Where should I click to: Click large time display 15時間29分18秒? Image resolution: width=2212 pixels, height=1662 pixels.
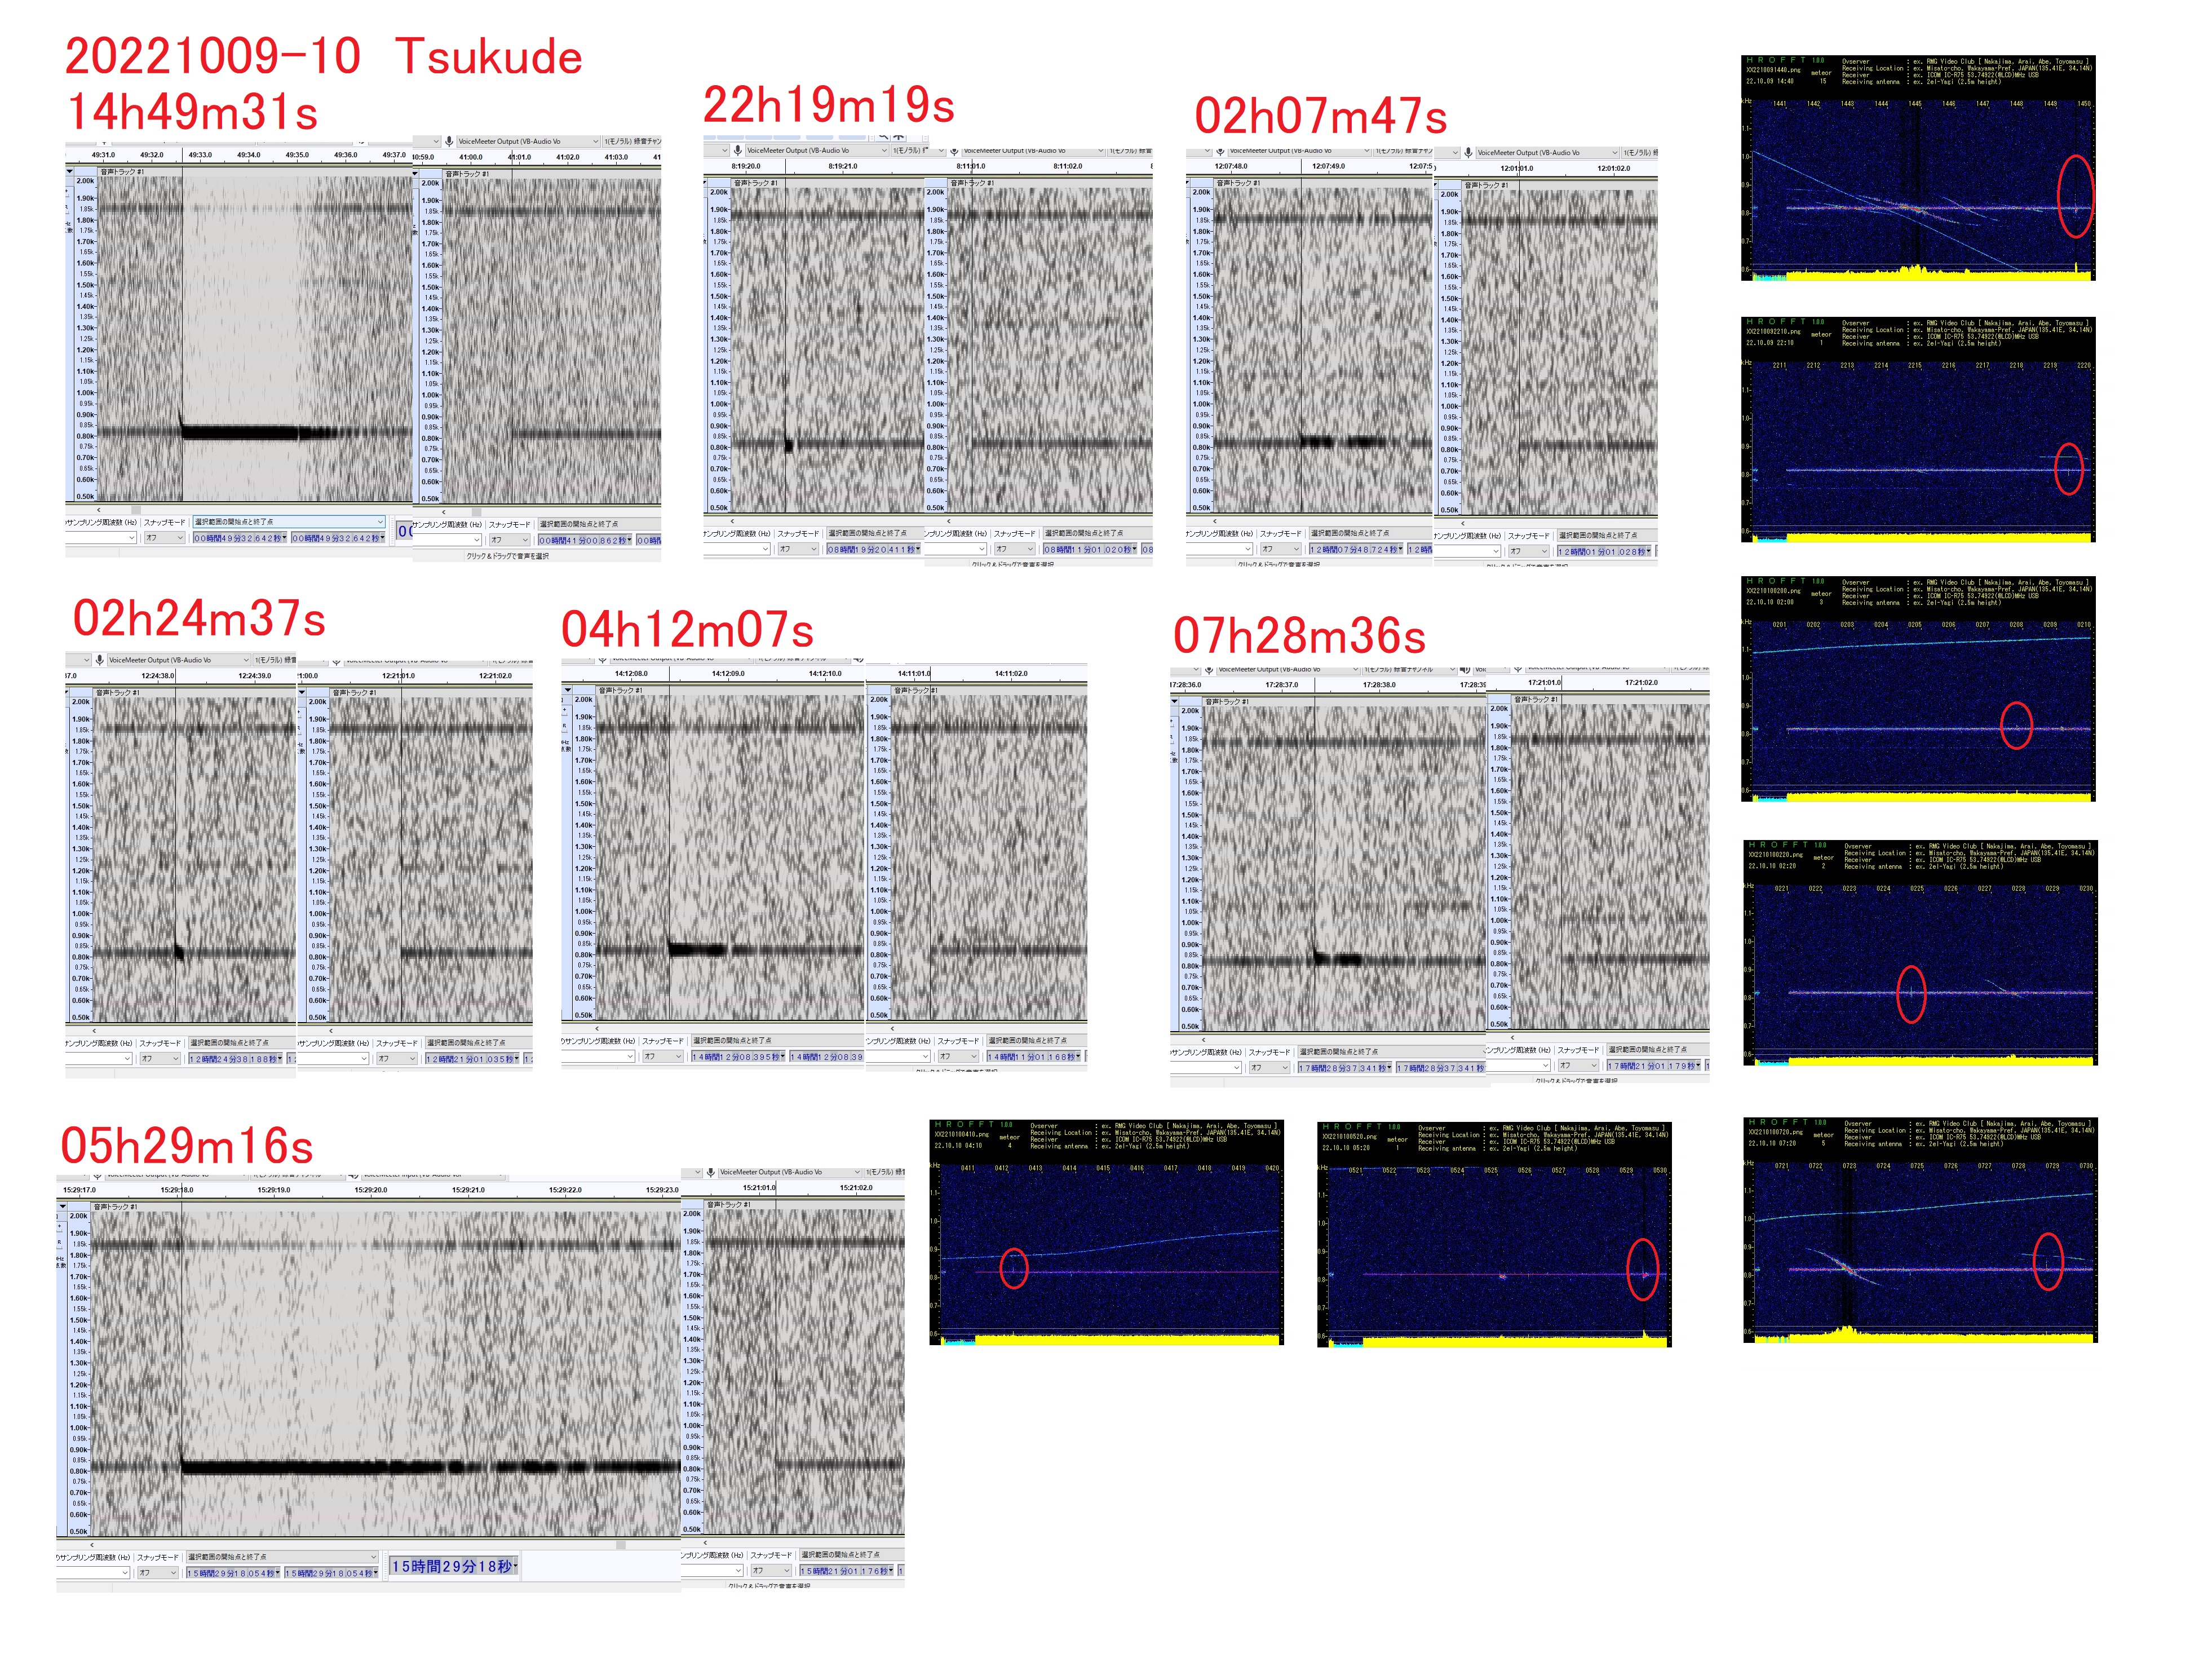453,1566
